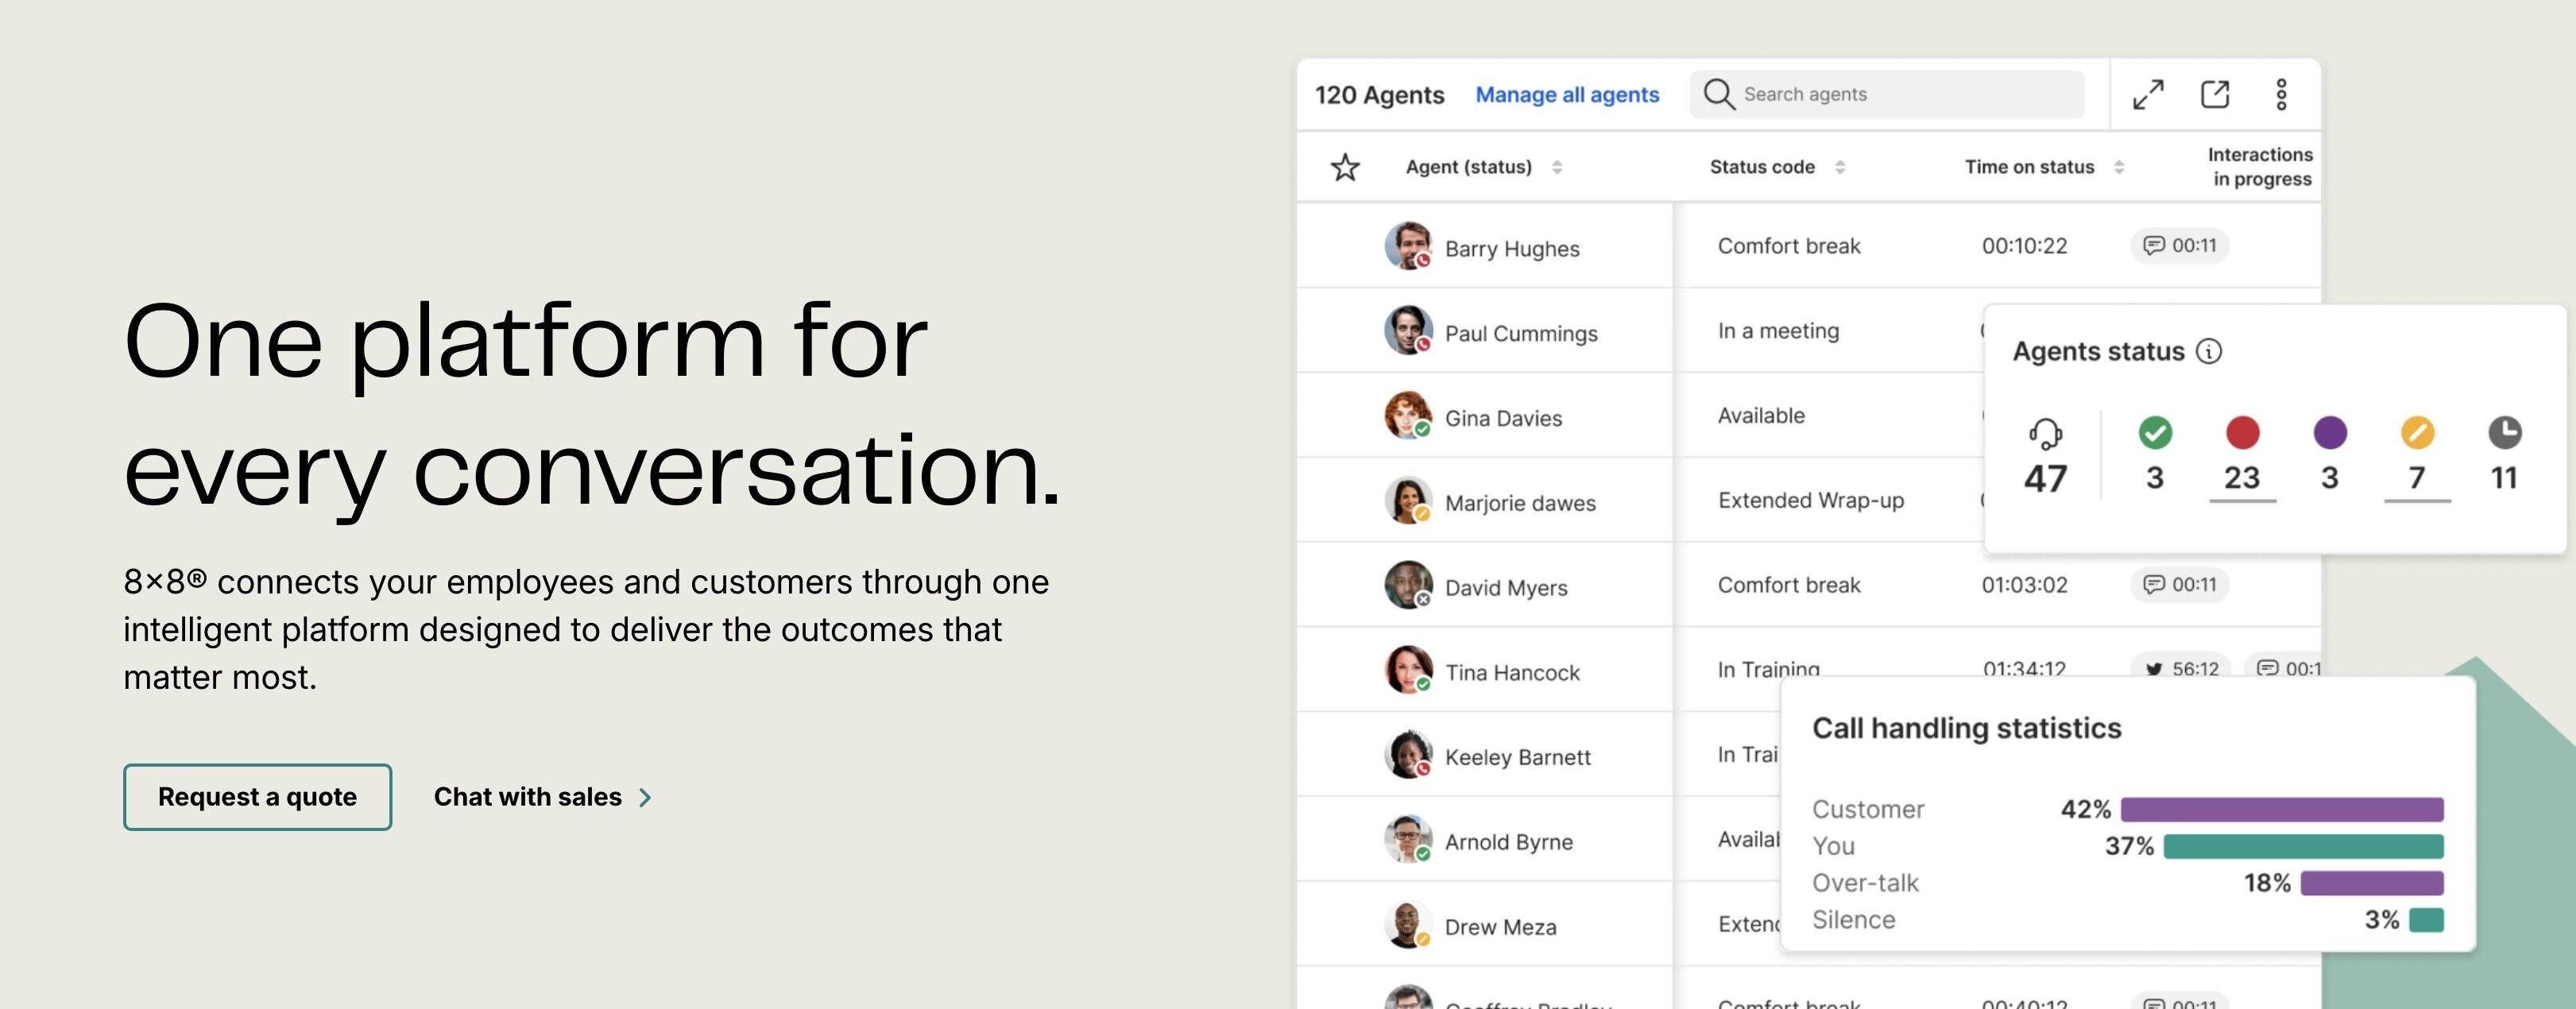Click Barry Hughes chat interaction 00:11 badge
This screenshot has width=2576, height=1009.
(x=2180, y=246)
